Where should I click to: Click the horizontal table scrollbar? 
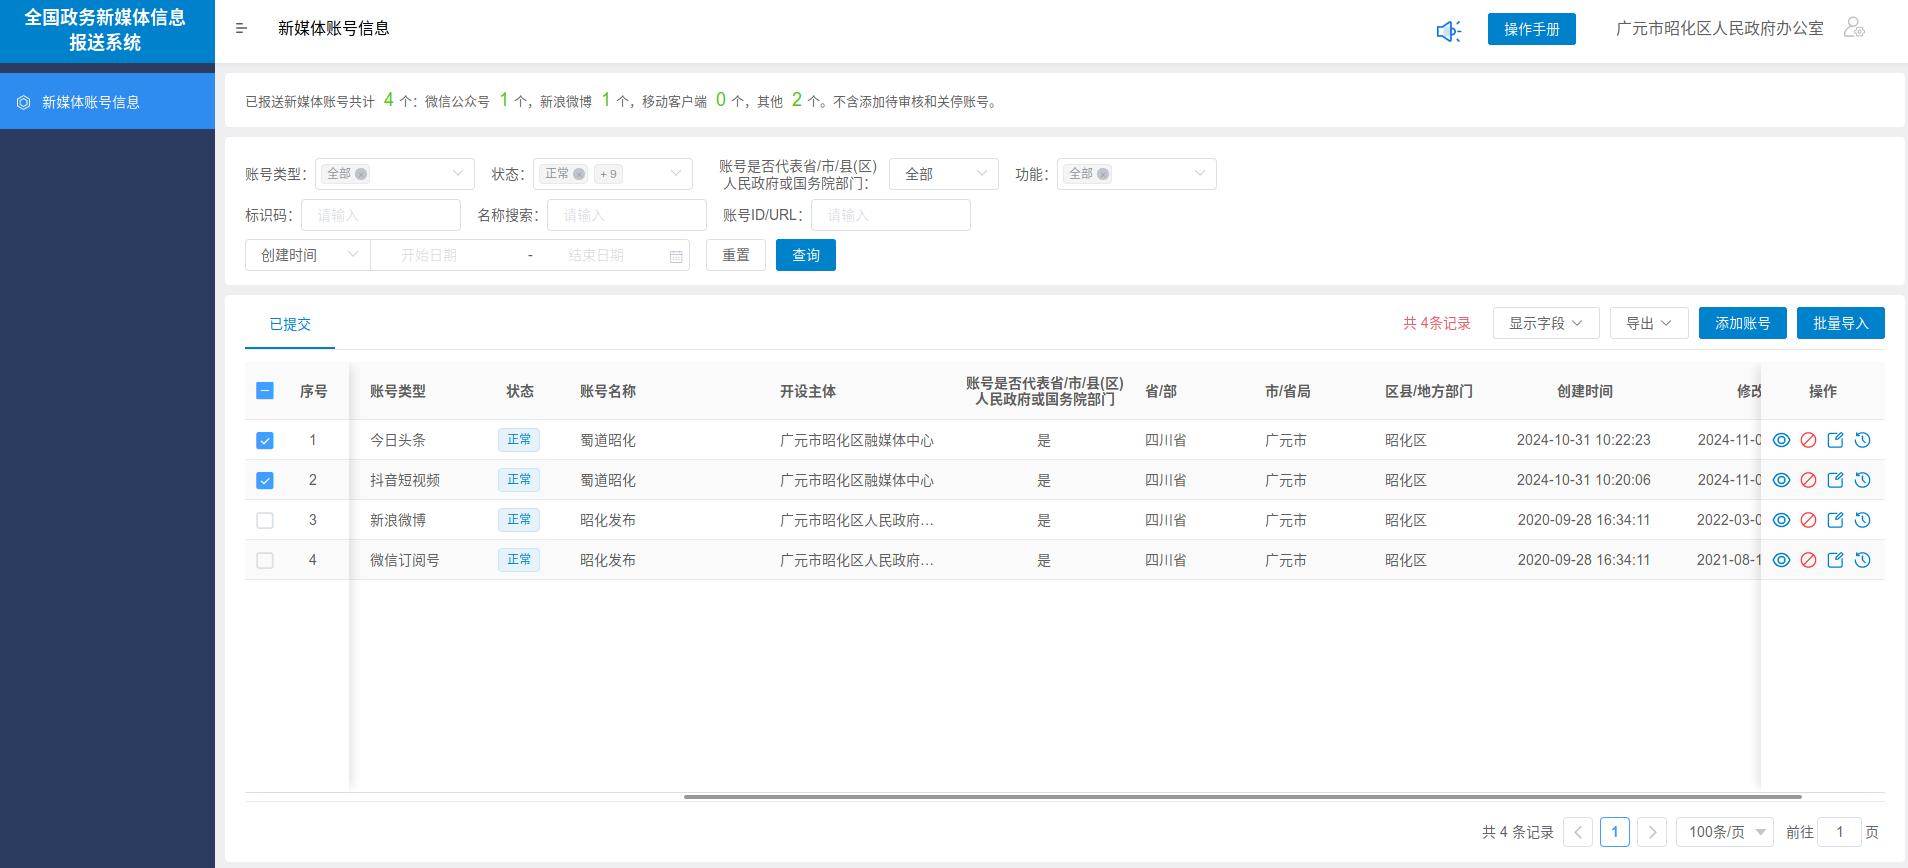click(1242, 797)
